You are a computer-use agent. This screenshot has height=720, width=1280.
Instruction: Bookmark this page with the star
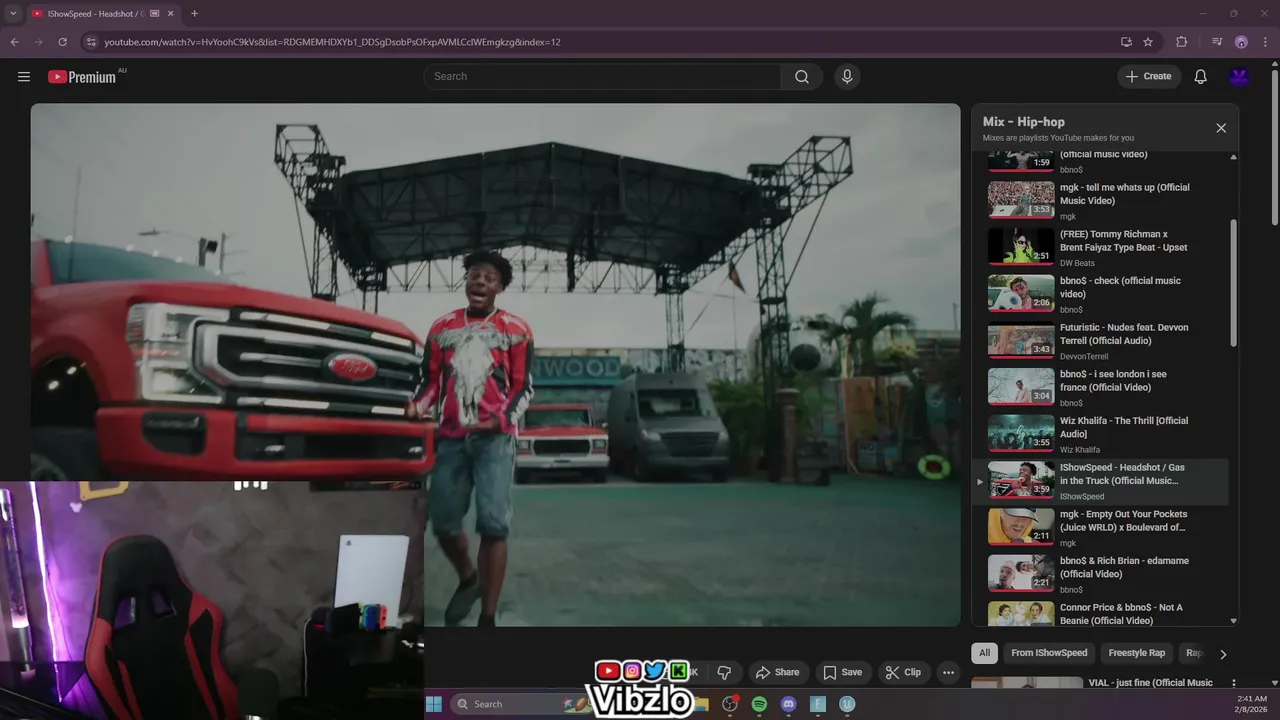[x=1148, y=42]
